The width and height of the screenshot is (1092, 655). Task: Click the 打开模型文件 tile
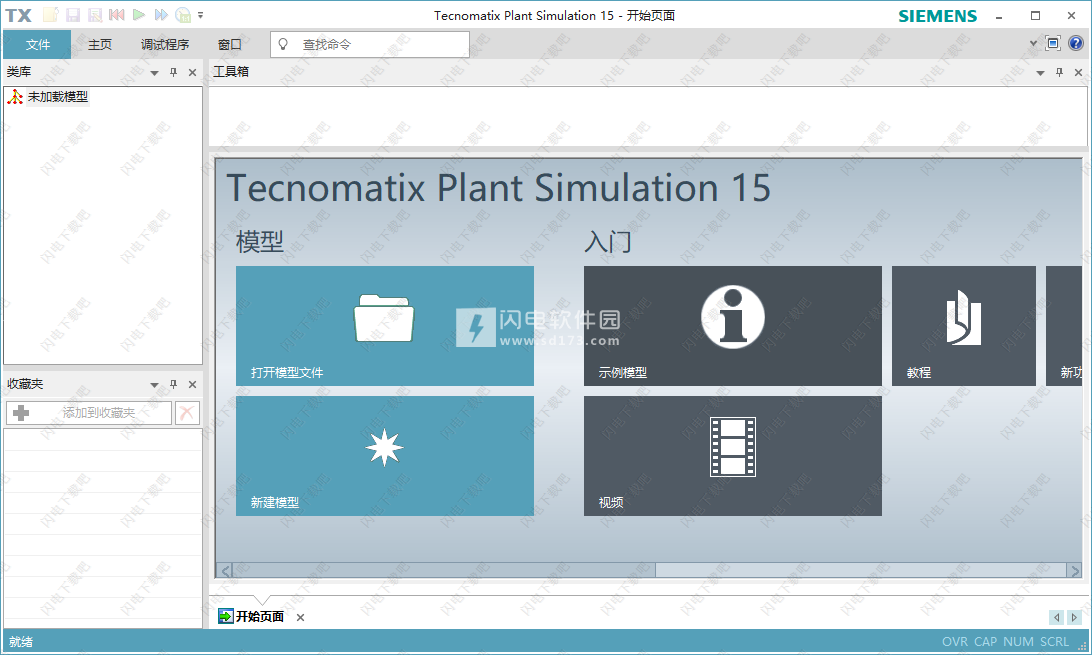385,326
